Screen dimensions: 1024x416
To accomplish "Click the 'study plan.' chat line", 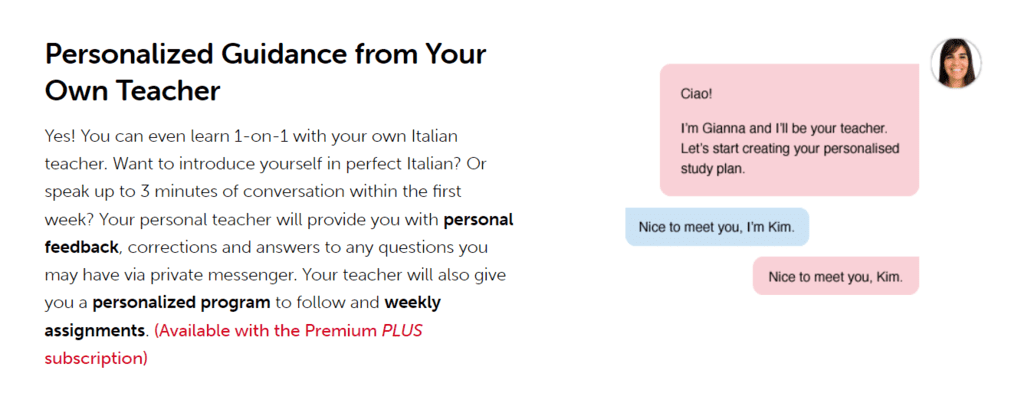I will (x=714, y=168).
